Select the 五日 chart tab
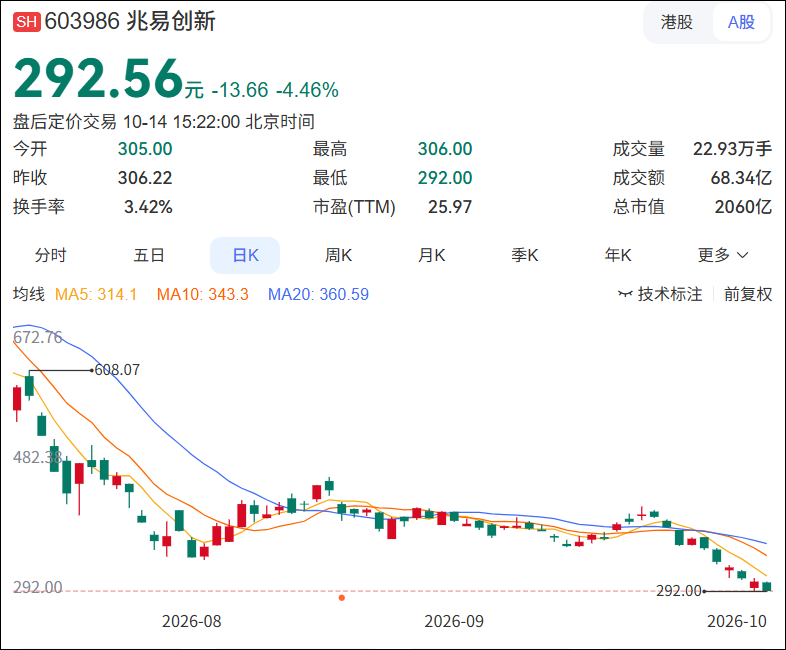The height and width of the screenshot is (650, 786). coord(149,255)
